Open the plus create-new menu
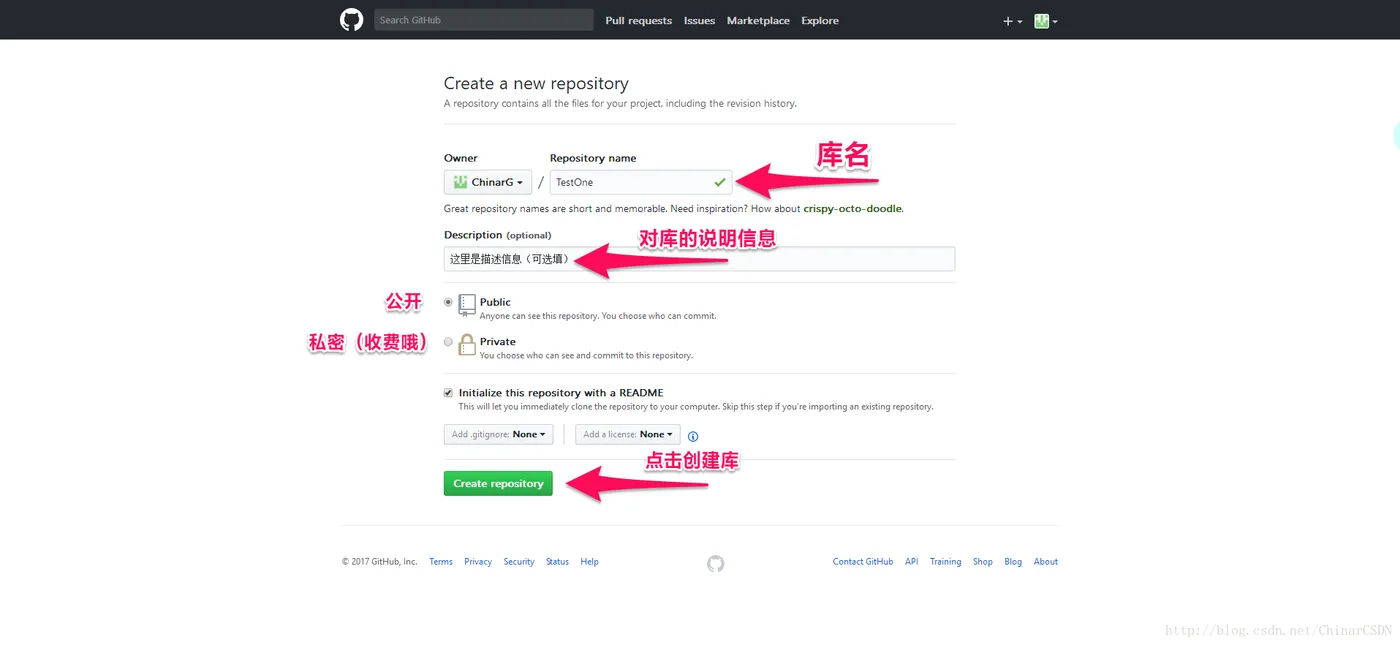The height and width of the screenshot is (645, 1400). point(1013,21)
